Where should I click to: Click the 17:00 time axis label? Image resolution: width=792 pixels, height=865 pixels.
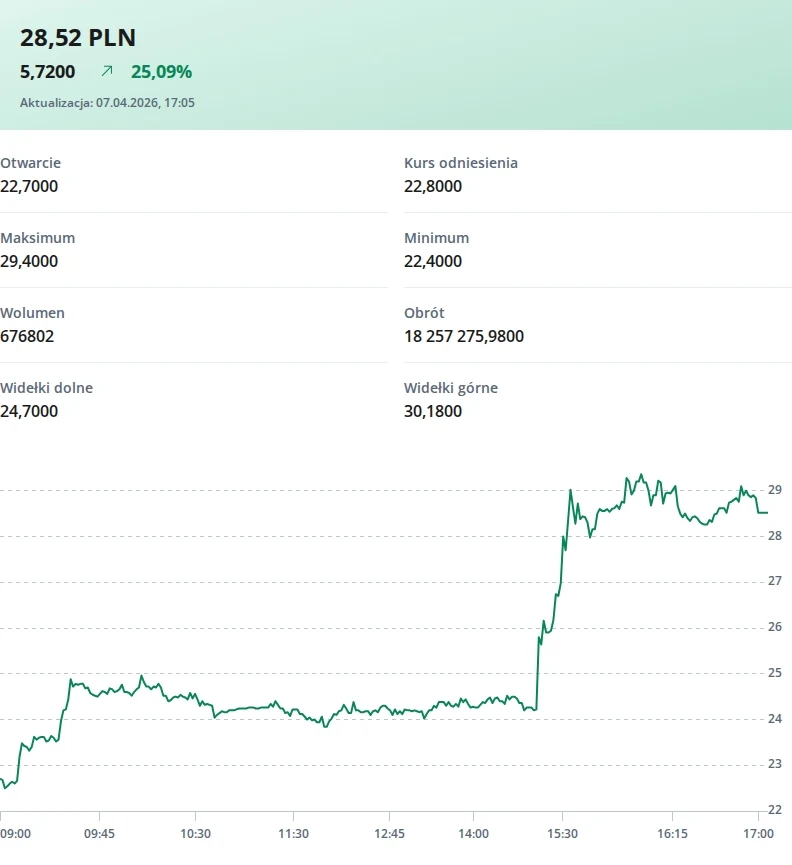click(x=759, y=834)
